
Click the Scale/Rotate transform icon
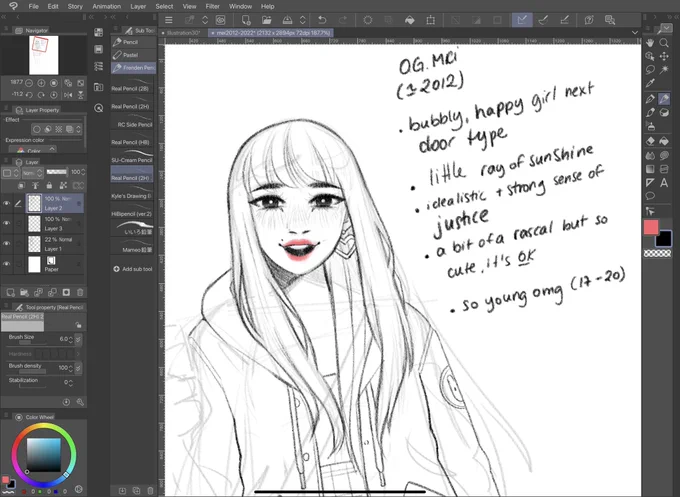pos(431,20)
